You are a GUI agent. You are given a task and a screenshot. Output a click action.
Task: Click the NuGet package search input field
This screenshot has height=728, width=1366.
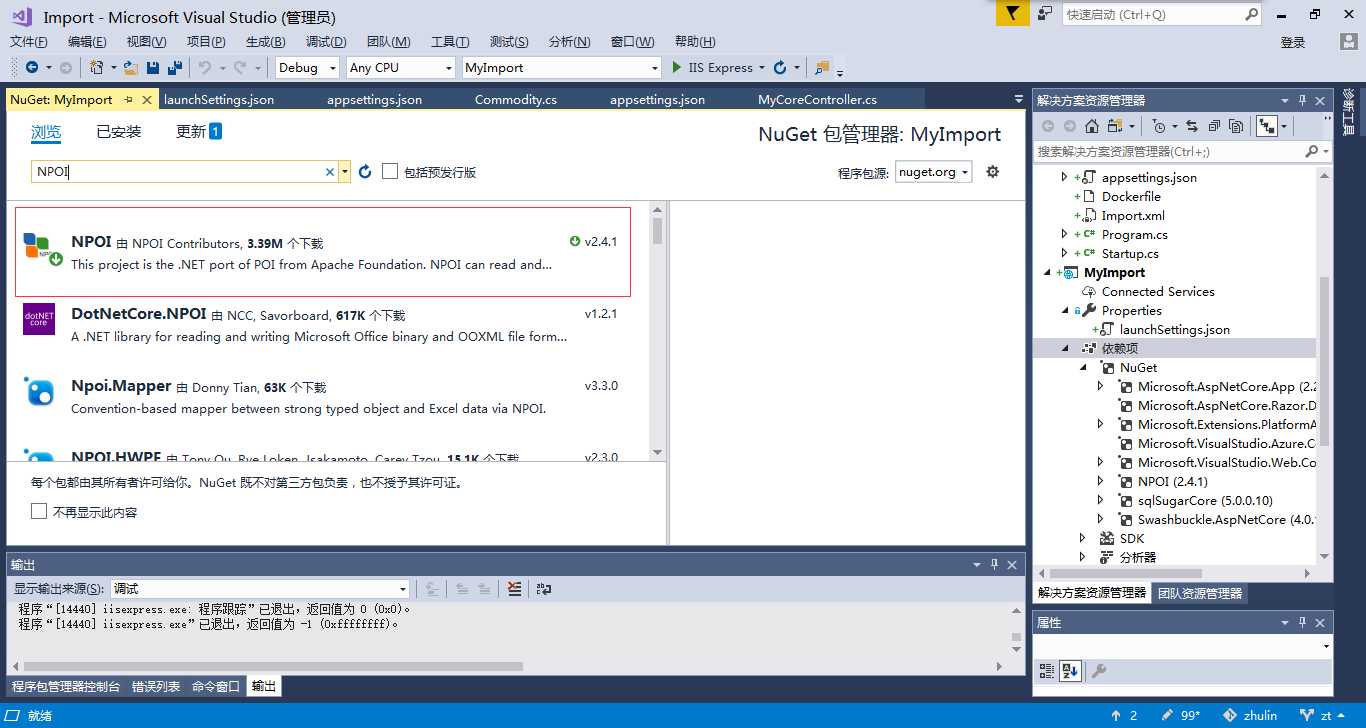[x=177, y=172]
